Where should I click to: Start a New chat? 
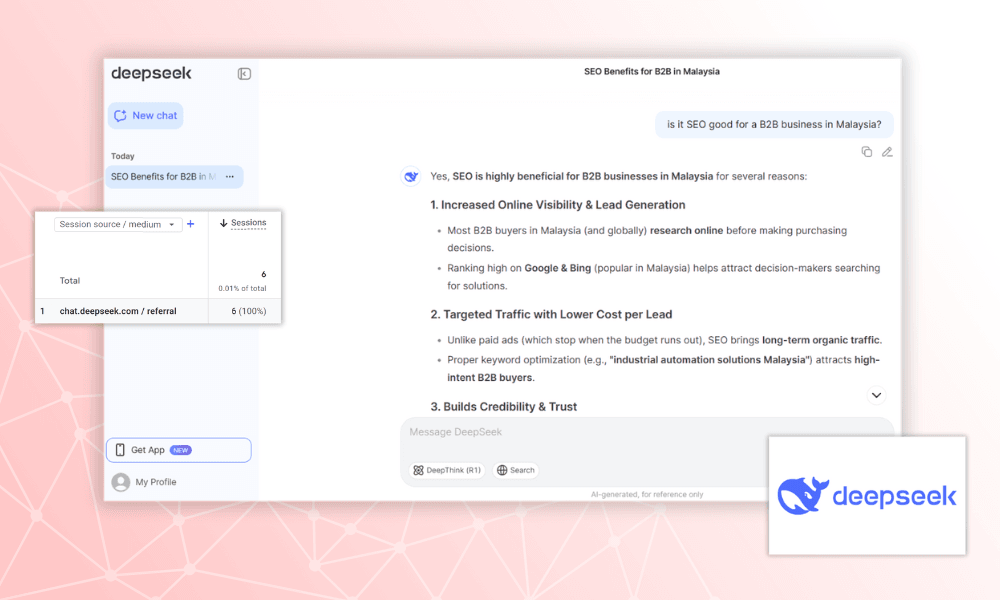point(146,116)
